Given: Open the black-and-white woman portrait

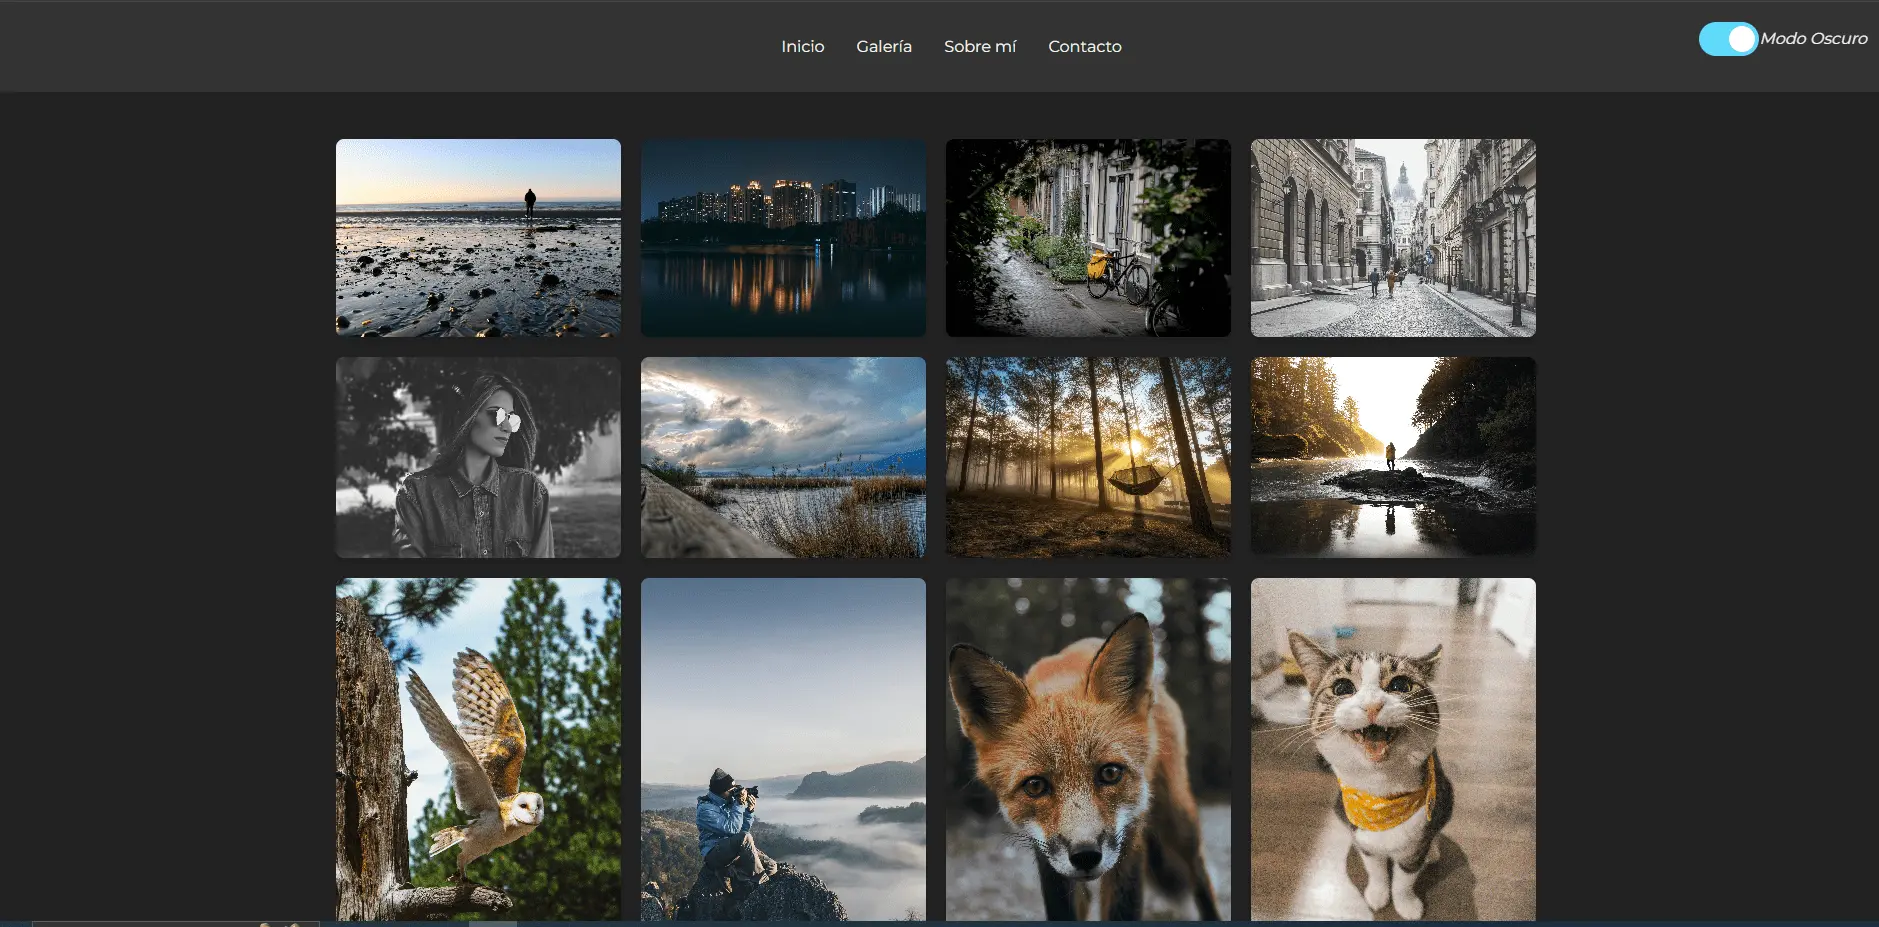Looking at the screenshot, I should click(477, 456).
